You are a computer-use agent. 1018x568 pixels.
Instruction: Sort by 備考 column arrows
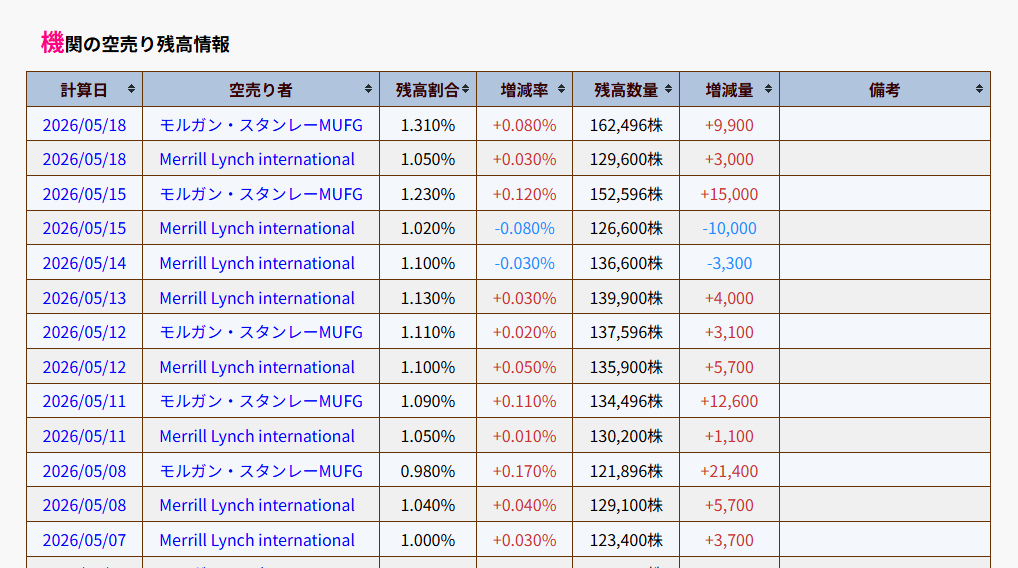(980, 89)
